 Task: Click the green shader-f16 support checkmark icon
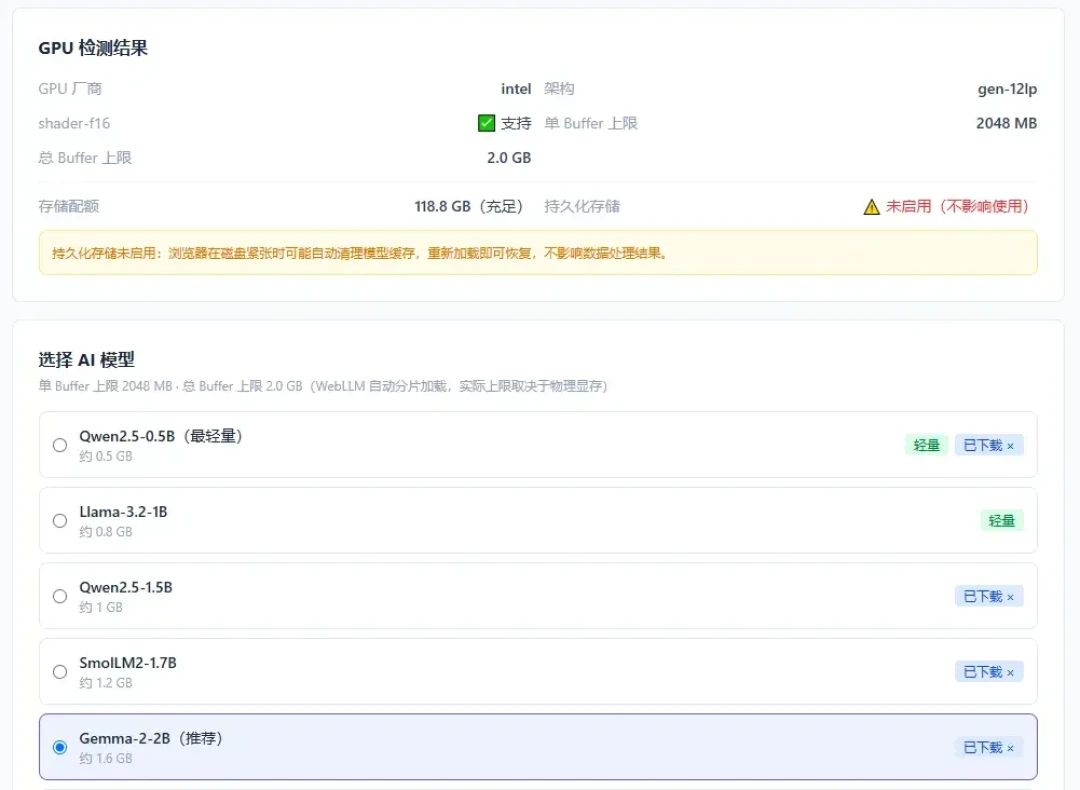[x=486, y=123]
